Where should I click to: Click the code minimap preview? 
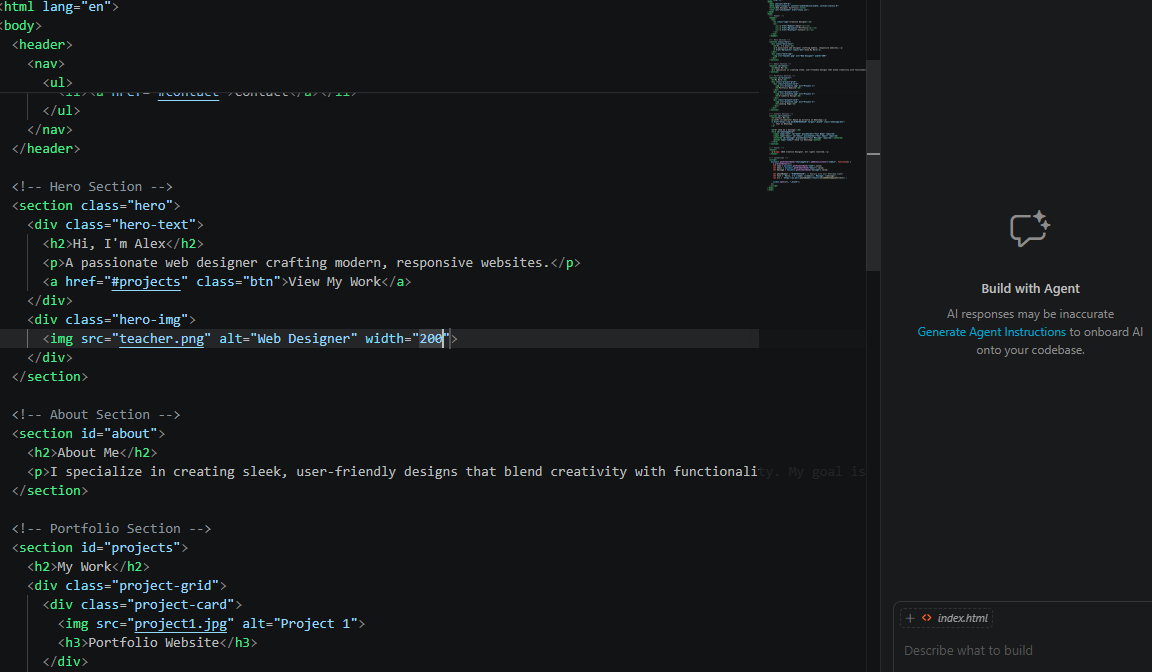(x=816, y=95)
